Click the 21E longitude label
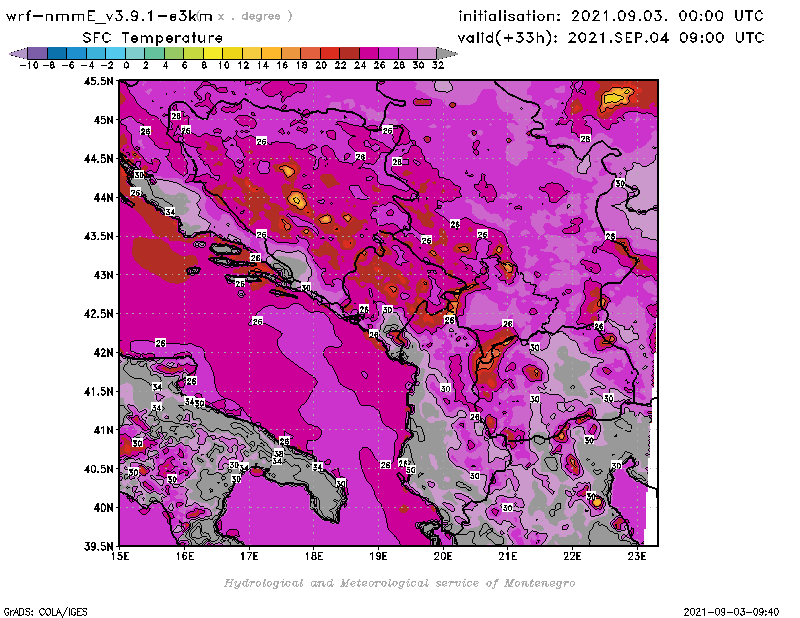 (x=508, y=556)
